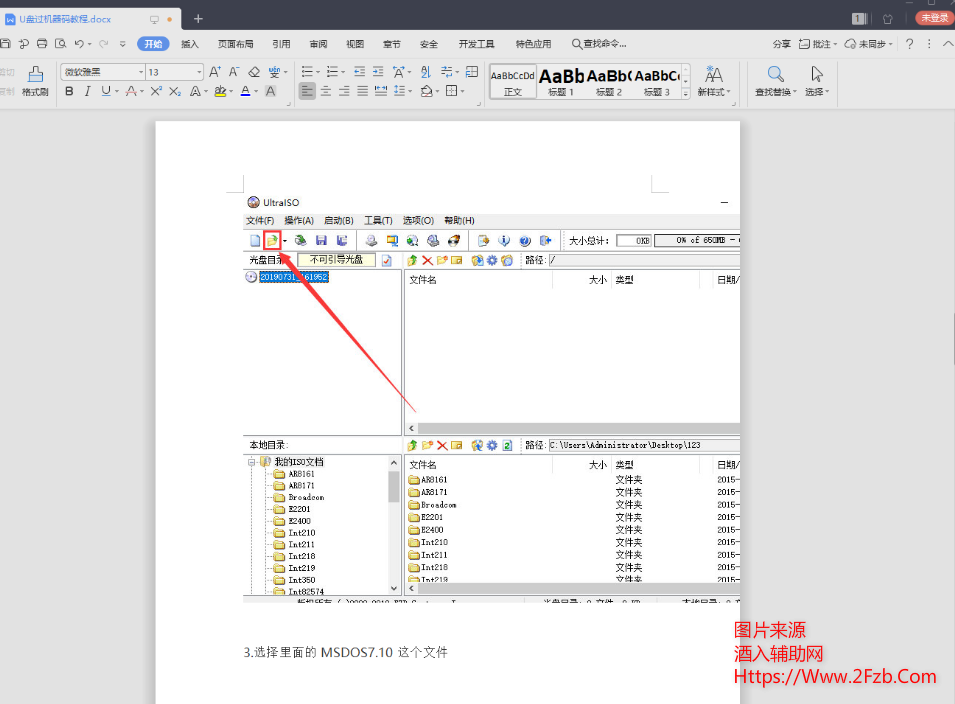
Task: Decrease font size with the A- icon
Action: 234,72
